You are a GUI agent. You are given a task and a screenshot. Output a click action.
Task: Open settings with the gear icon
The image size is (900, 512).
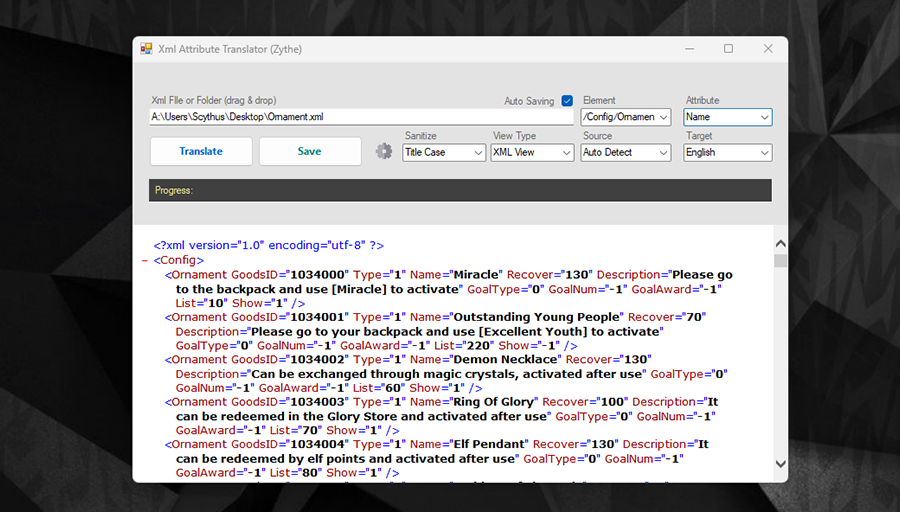[384, 151]
